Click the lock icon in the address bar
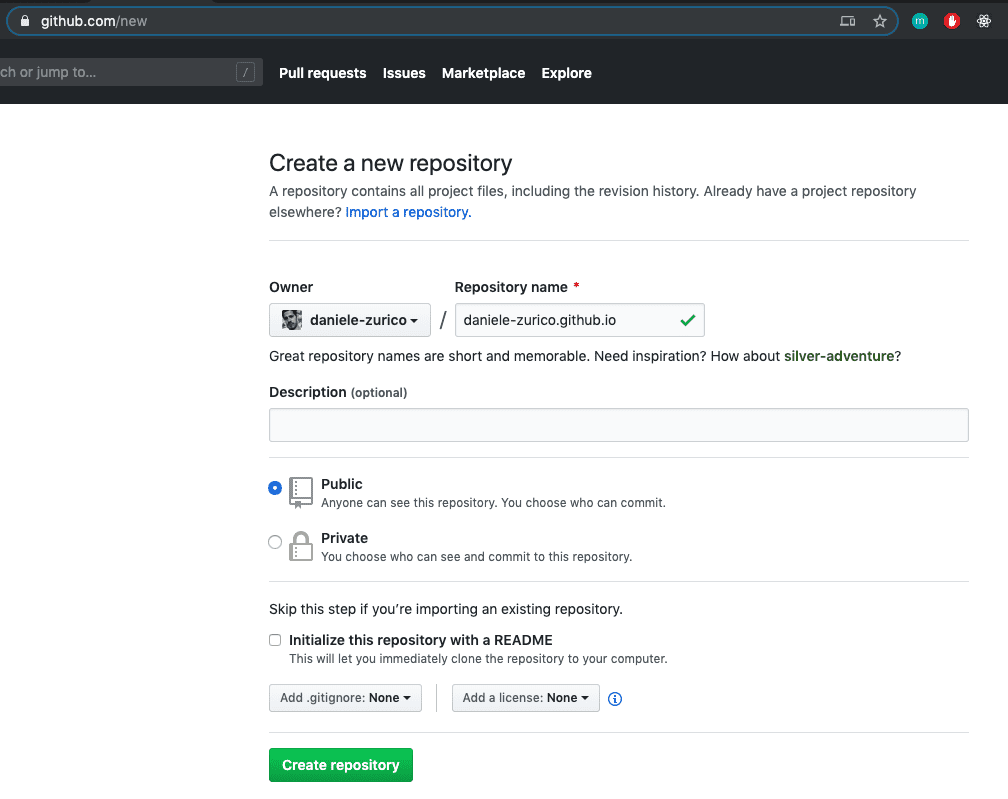 (x=24, y=21)
